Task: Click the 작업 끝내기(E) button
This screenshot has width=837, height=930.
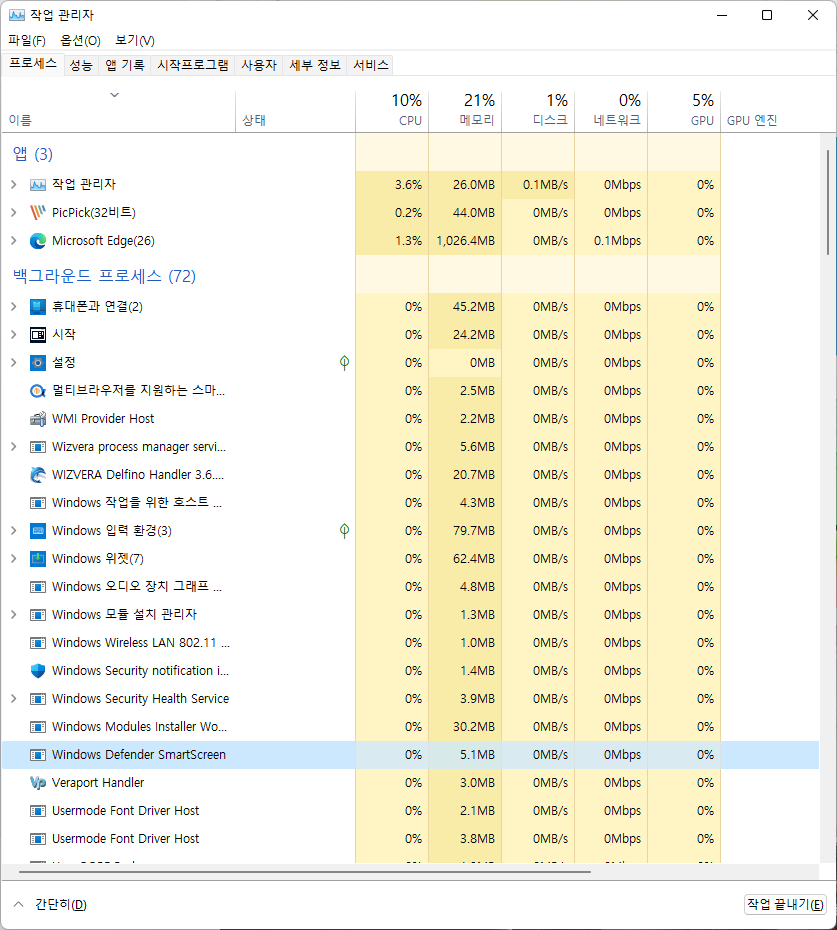Action: (x=785, y=904)
